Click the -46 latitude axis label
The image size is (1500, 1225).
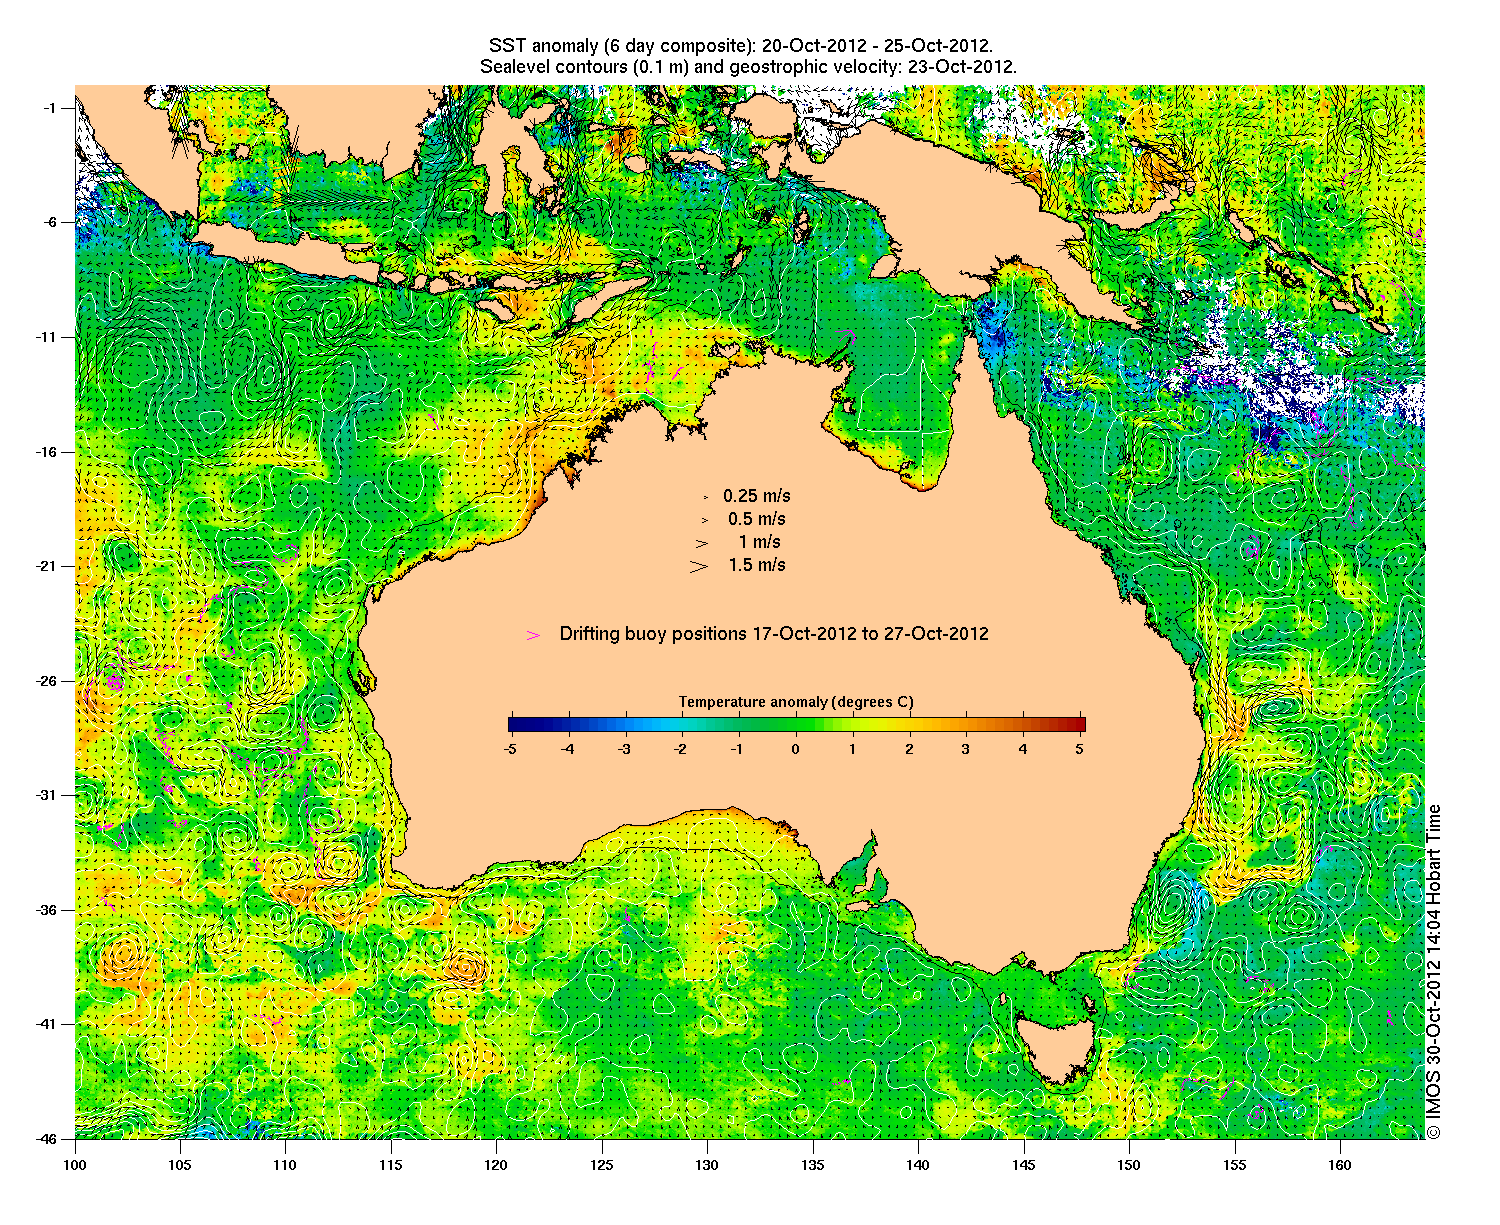coord(49,1139)
